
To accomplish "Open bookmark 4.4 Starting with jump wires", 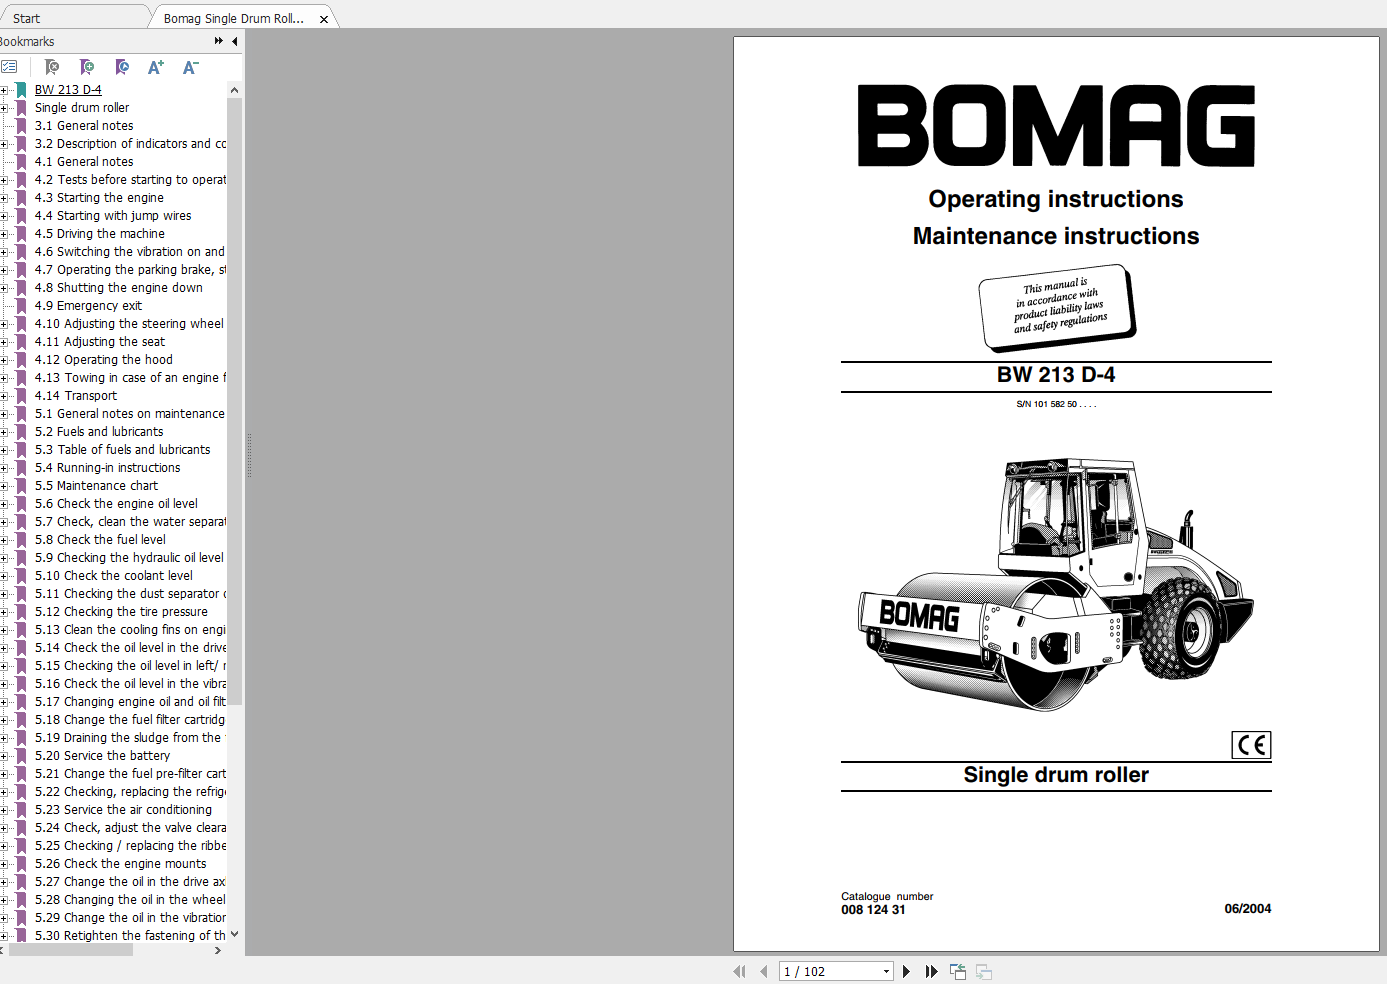I will coord(113,216).
